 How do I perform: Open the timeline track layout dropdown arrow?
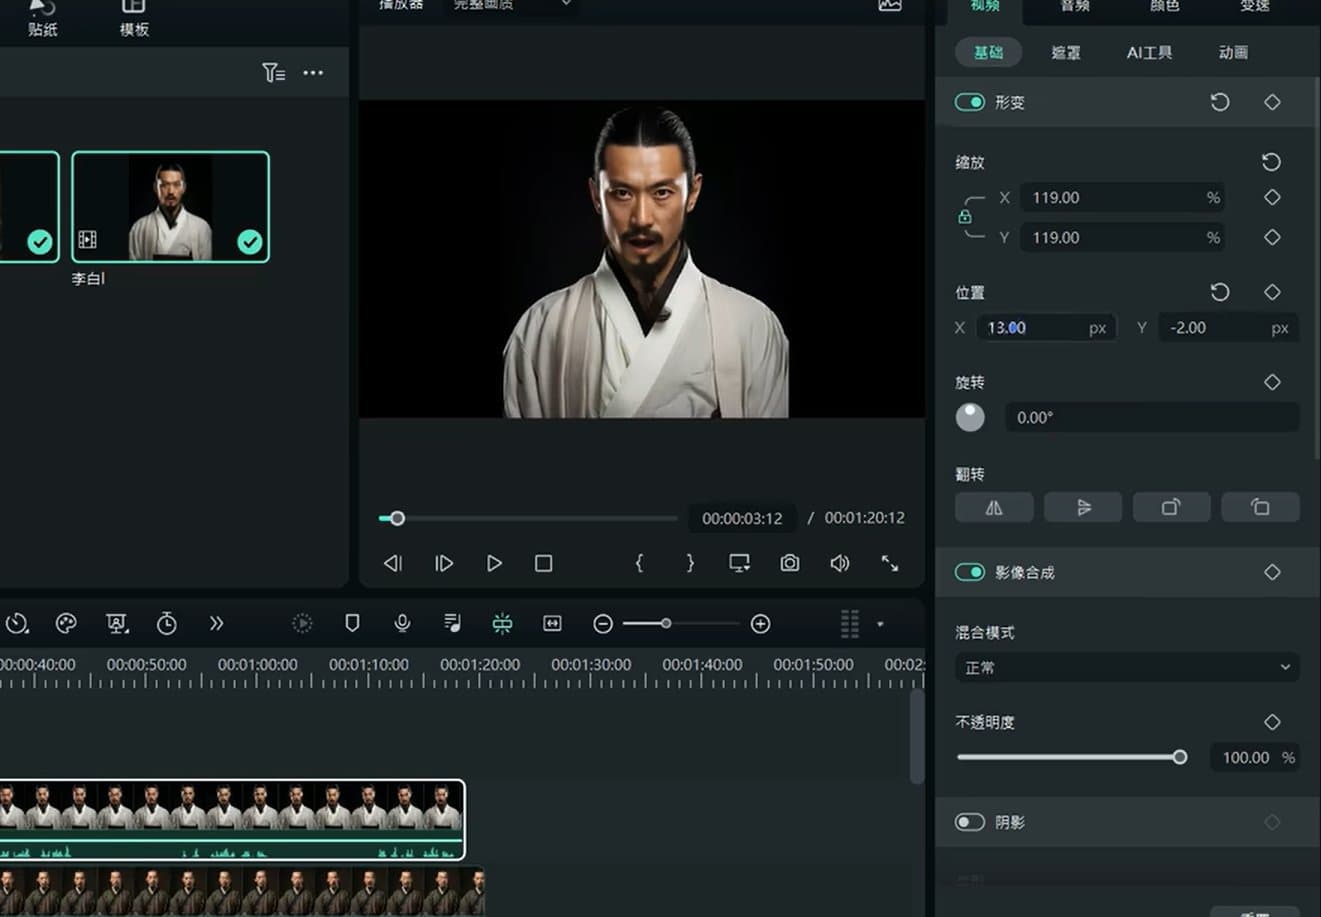(x=880, y=624)
